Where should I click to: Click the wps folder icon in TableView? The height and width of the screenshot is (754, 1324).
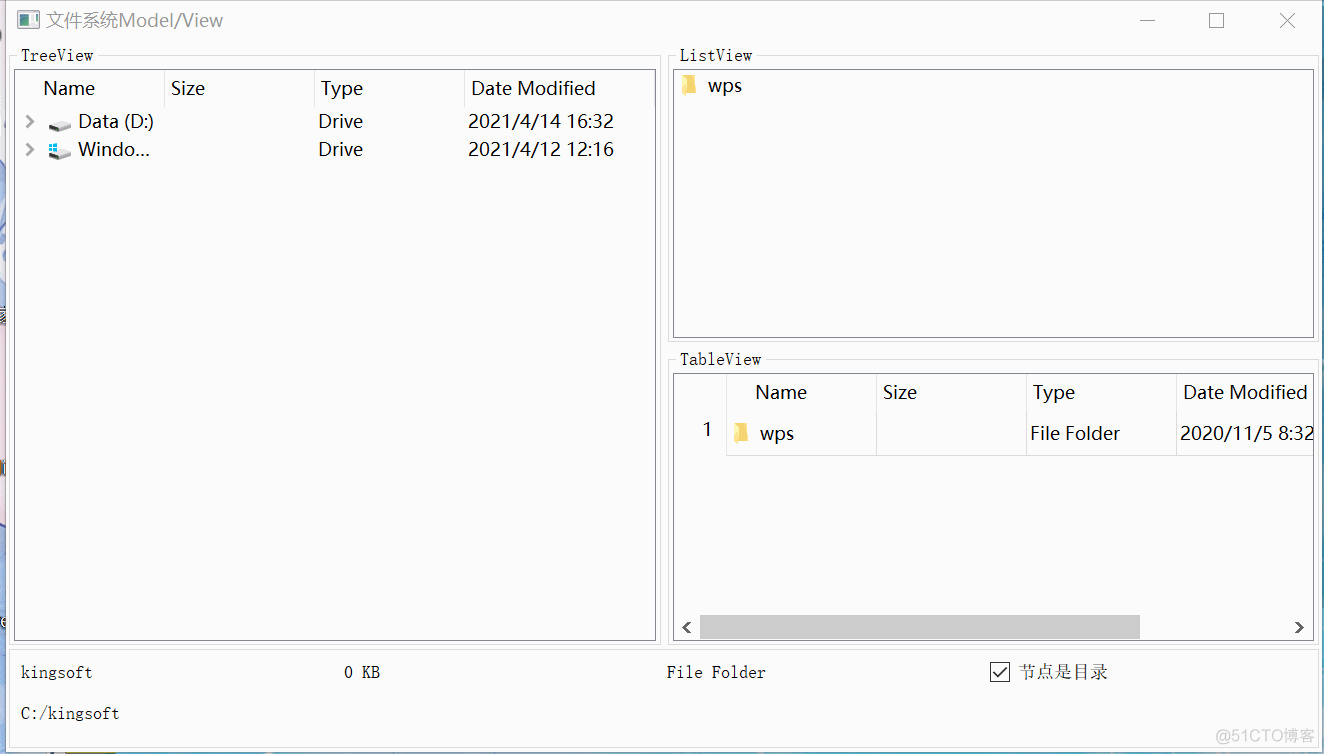(741, 433)
